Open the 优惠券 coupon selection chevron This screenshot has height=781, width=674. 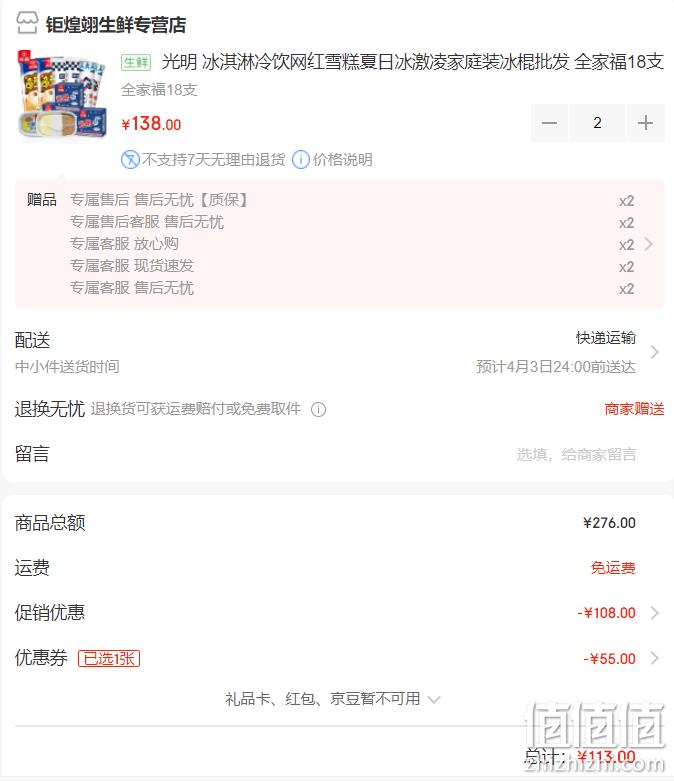[x=655, y=658]
